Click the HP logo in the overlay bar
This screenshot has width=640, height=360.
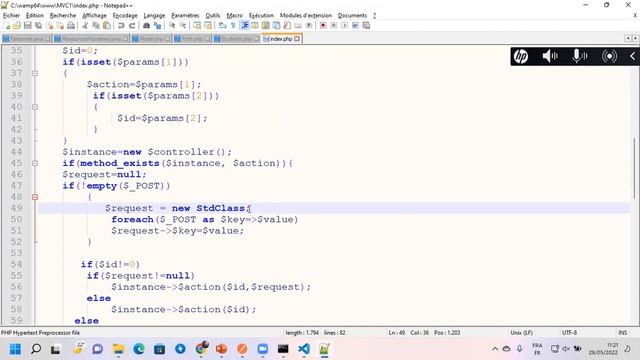pyautogui.click(x=521, y=56)
